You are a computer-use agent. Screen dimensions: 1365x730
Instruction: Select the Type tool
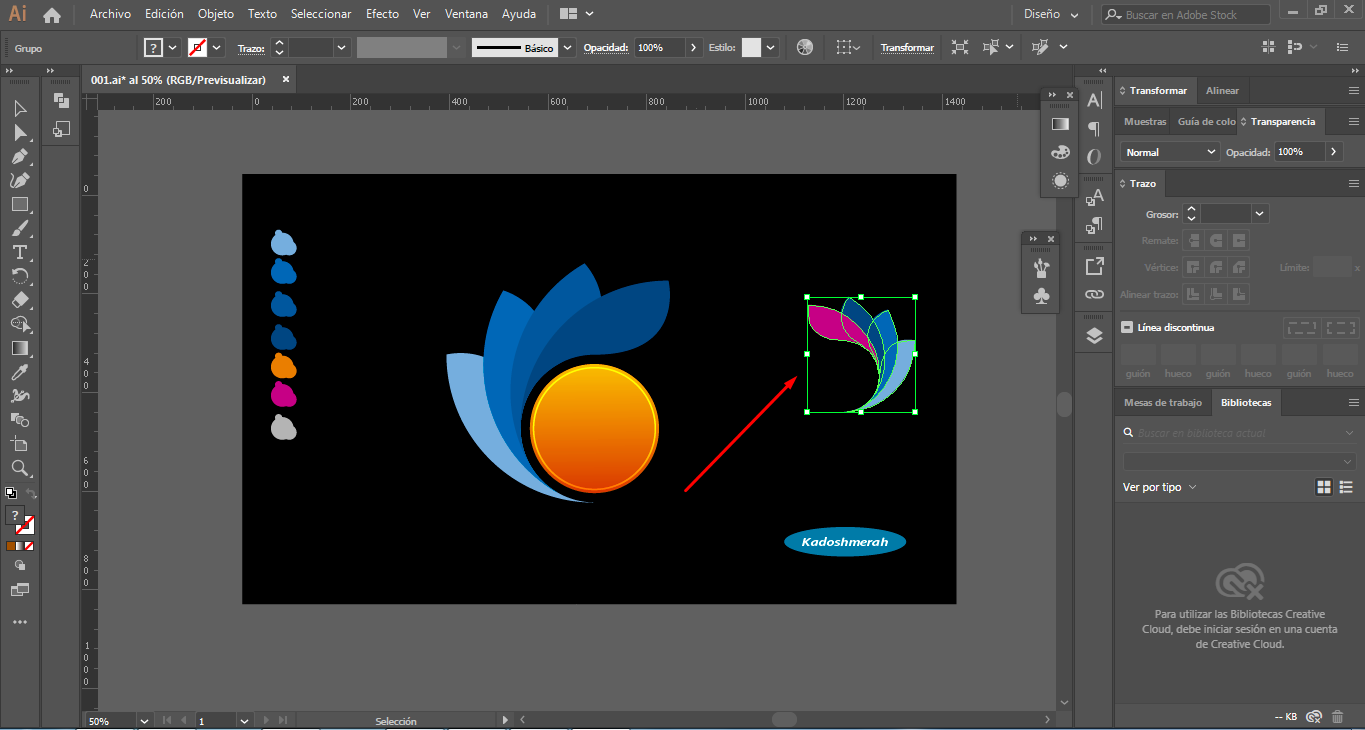(20, 252)
